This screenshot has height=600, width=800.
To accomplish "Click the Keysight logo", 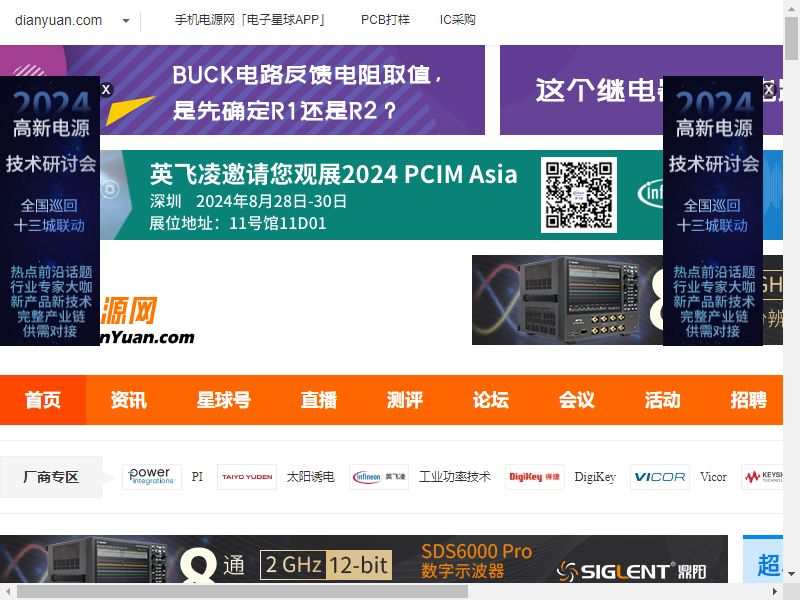I will click(x=762, y=477).
